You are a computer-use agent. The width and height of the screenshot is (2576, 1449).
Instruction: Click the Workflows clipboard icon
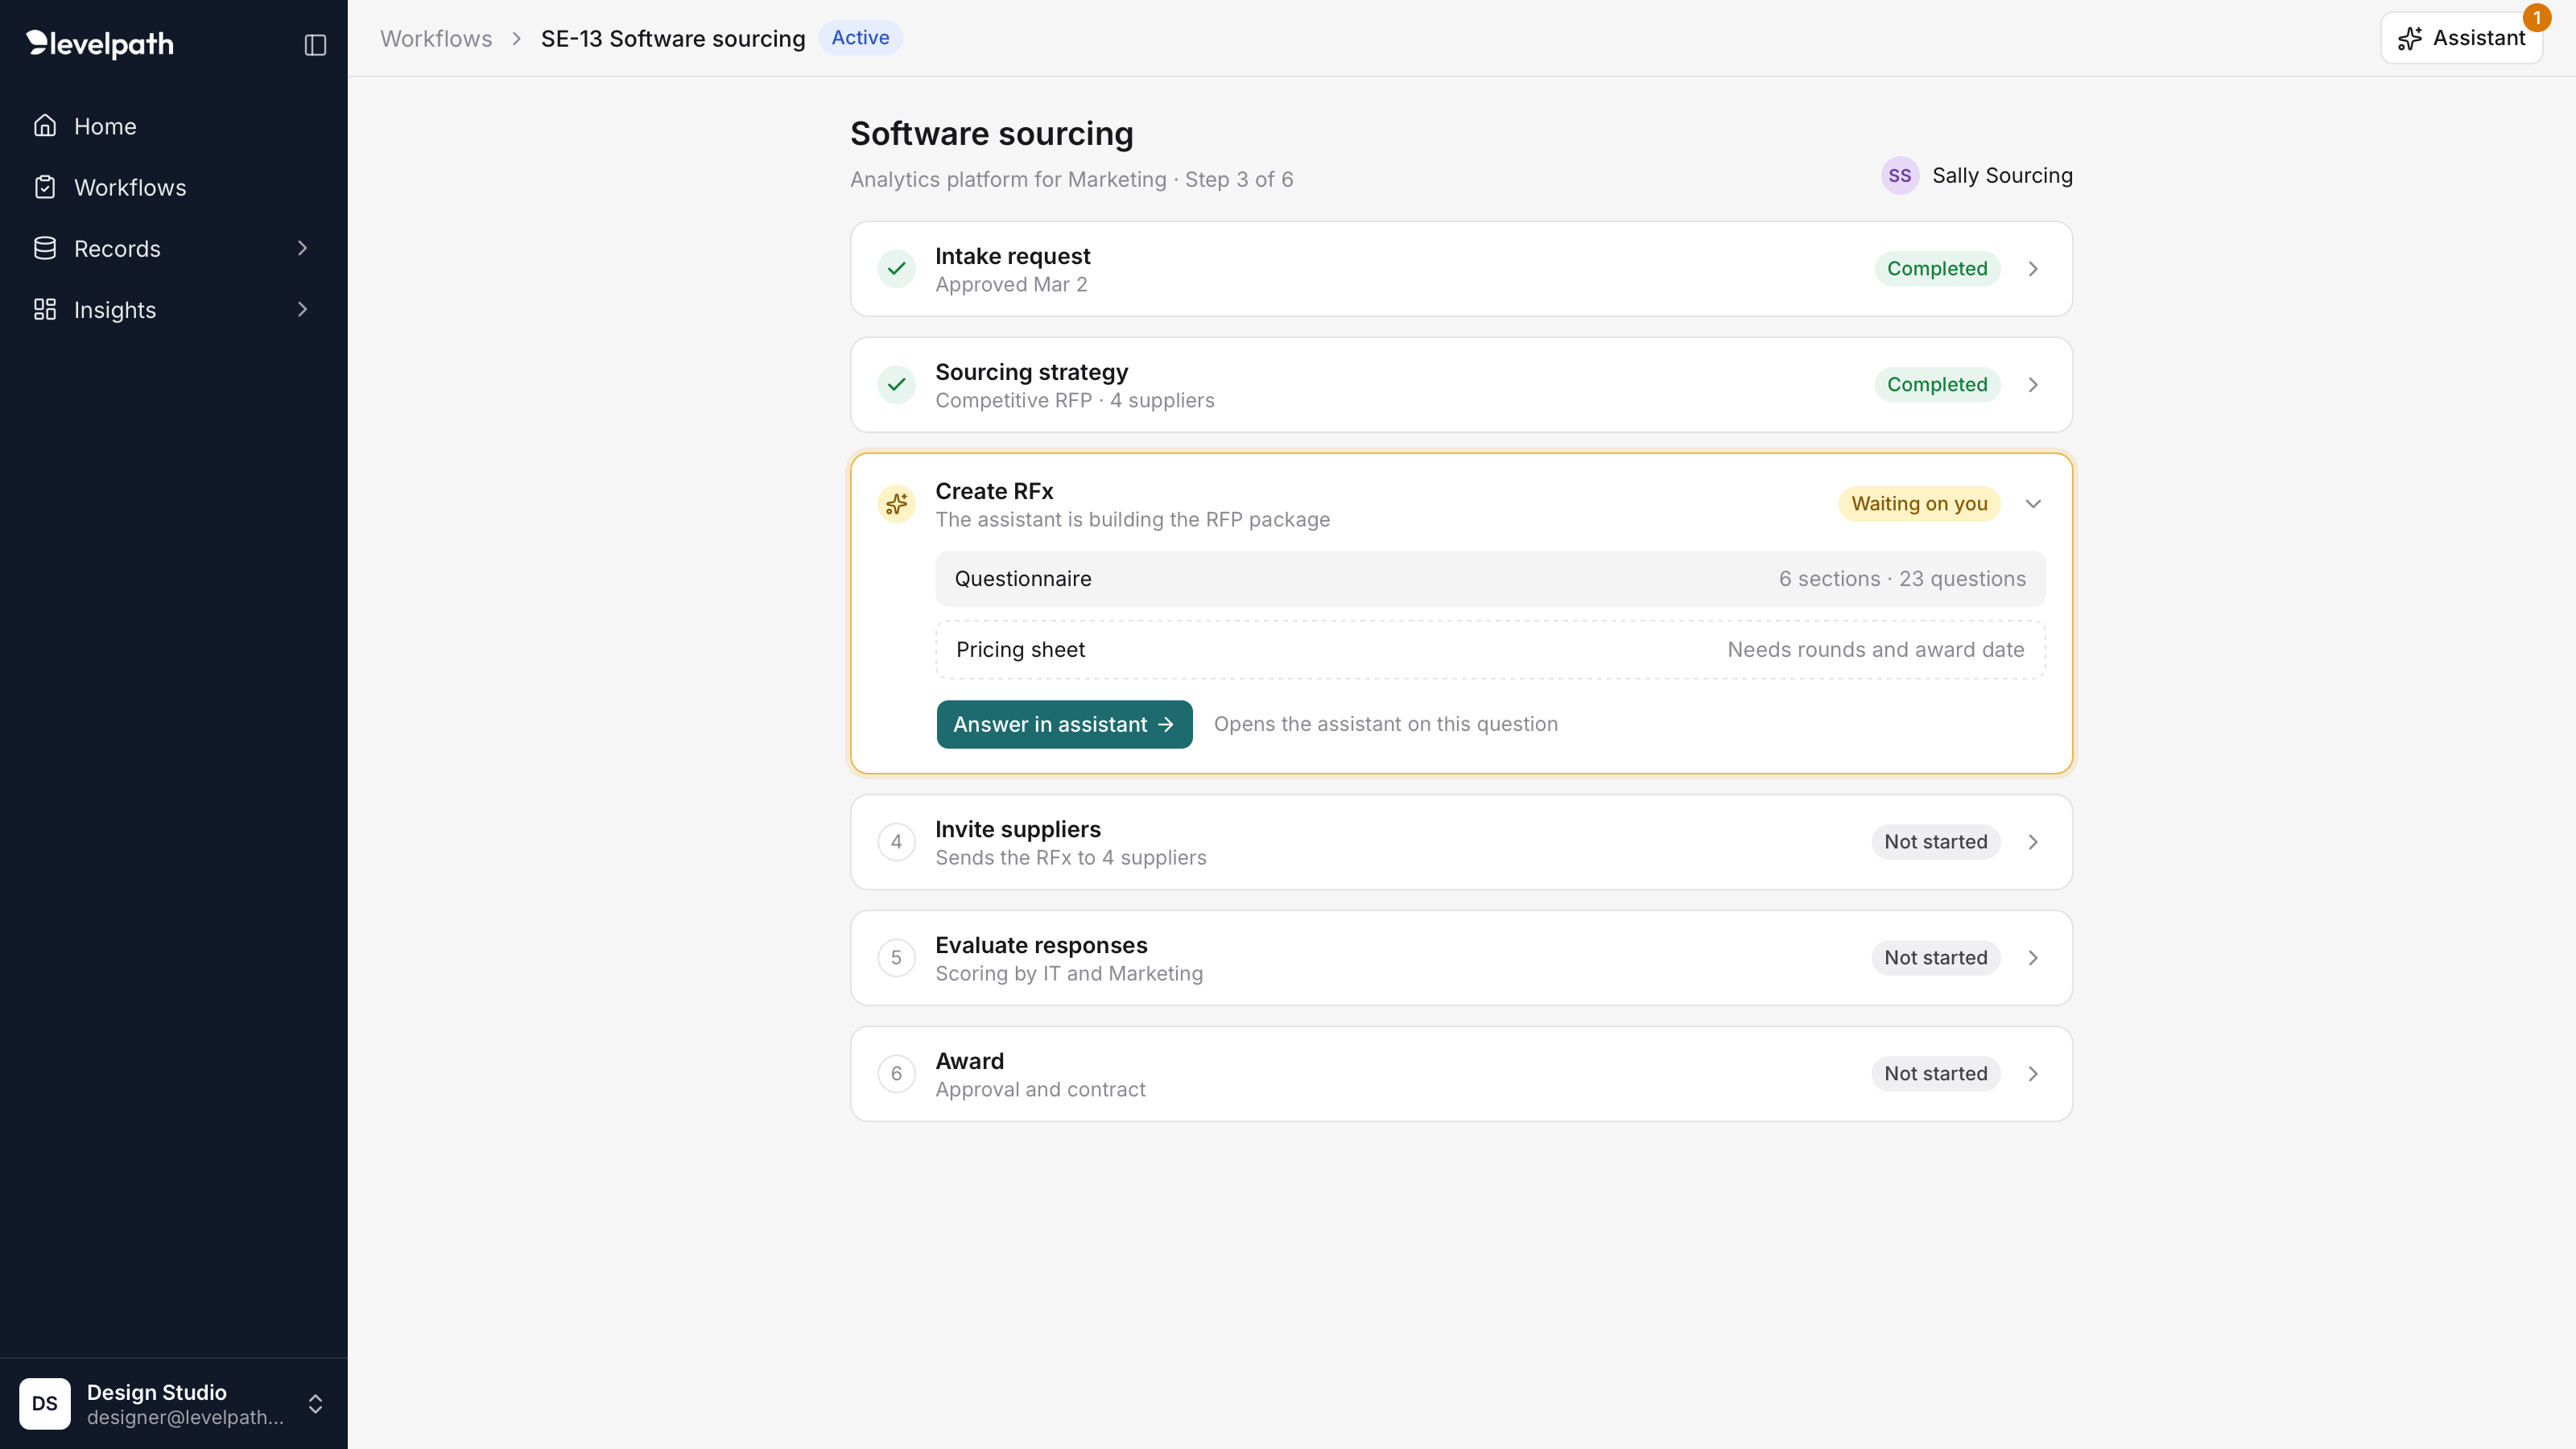click(x=45, y=187)
